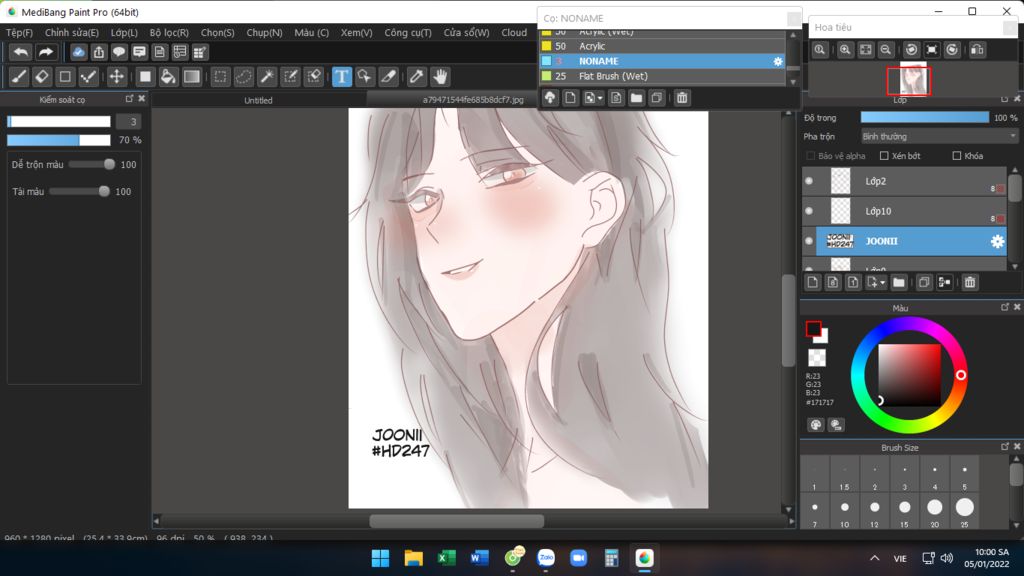Image resolution: width=1024 pixels, height=576 pixels.
Task: Expand the add-brush dropdown in brush panel
Action: click(x=599, y=98)
